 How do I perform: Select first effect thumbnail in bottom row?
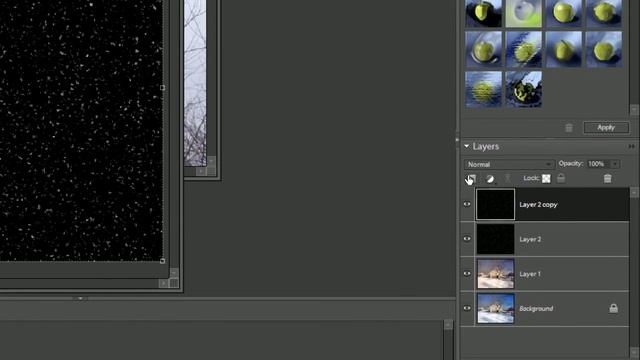point(483,89)
